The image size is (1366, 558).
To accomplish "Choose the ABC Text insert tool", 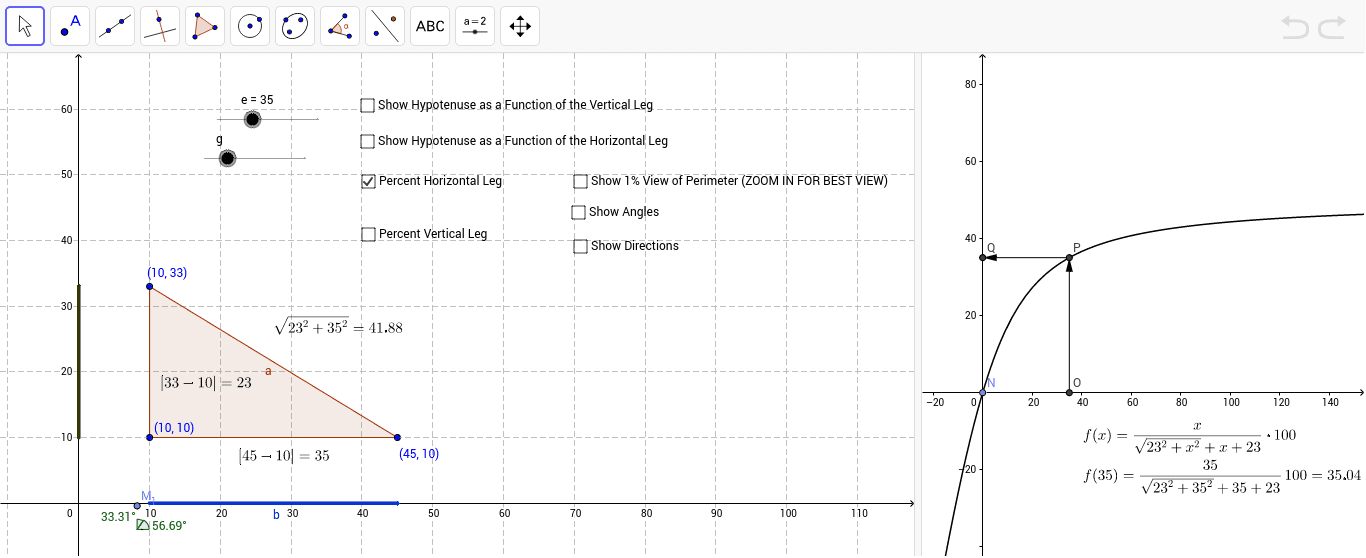I will pyautogui.click(x=430, y=26).
